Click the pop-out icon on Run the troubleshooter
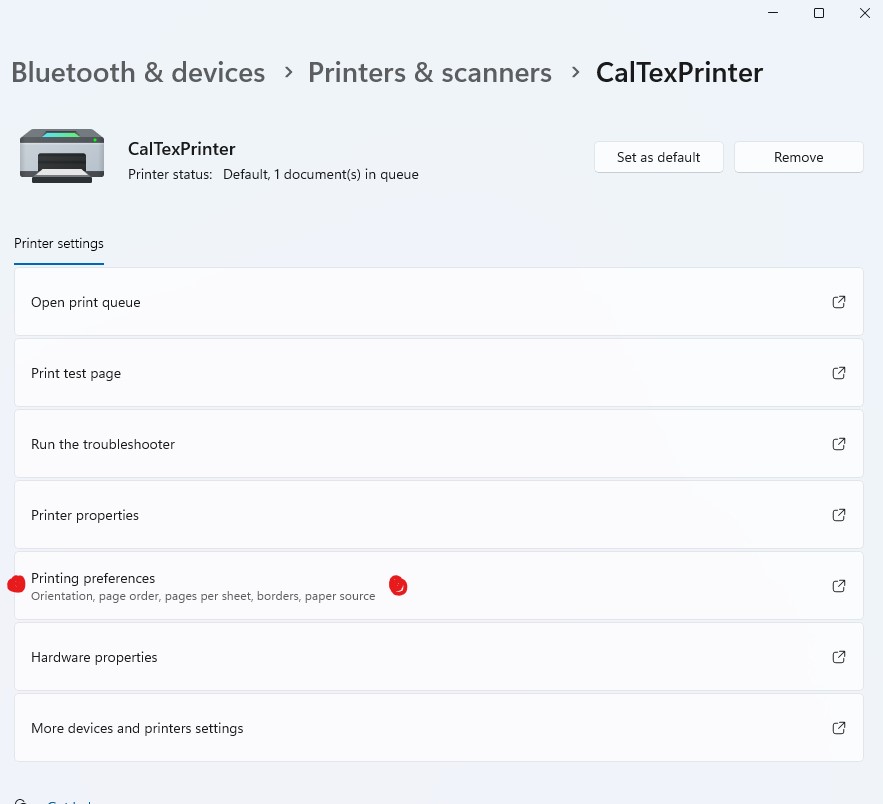This screenshot has height=804, width=883. click(x=839, y=444)
